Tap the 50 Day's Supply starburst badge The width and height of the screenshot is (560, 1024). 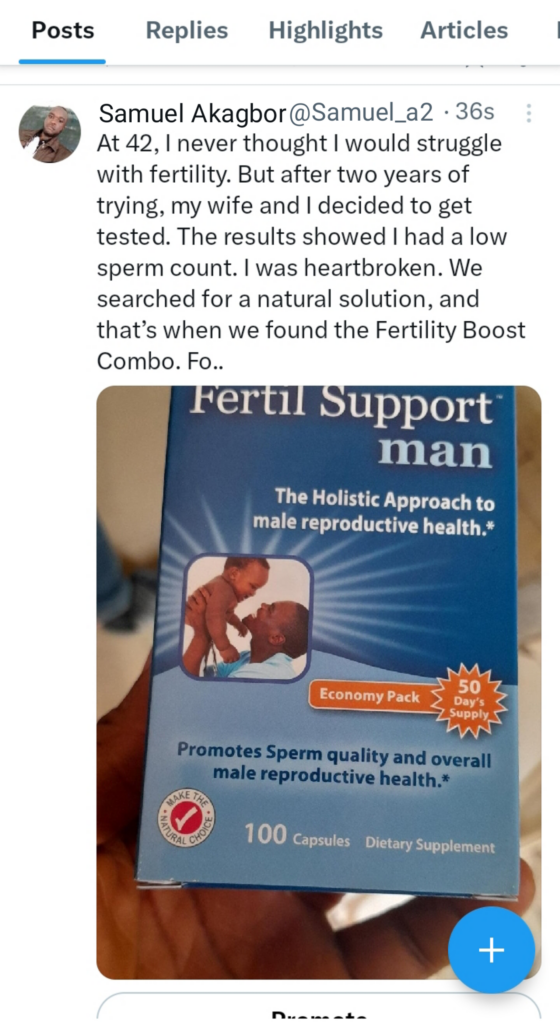[469, 701]
